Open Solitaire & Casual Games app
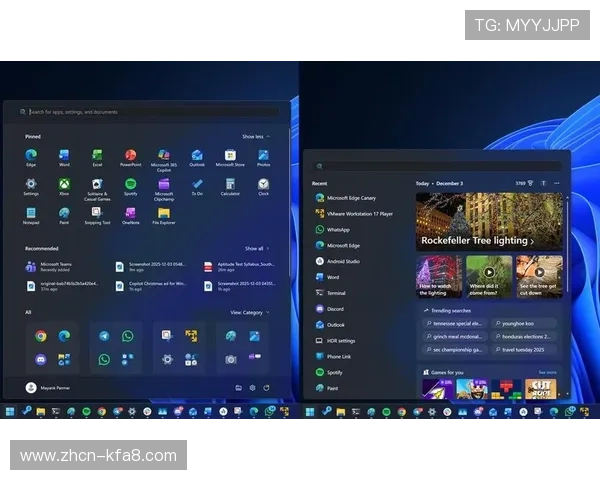 point(97,186)
